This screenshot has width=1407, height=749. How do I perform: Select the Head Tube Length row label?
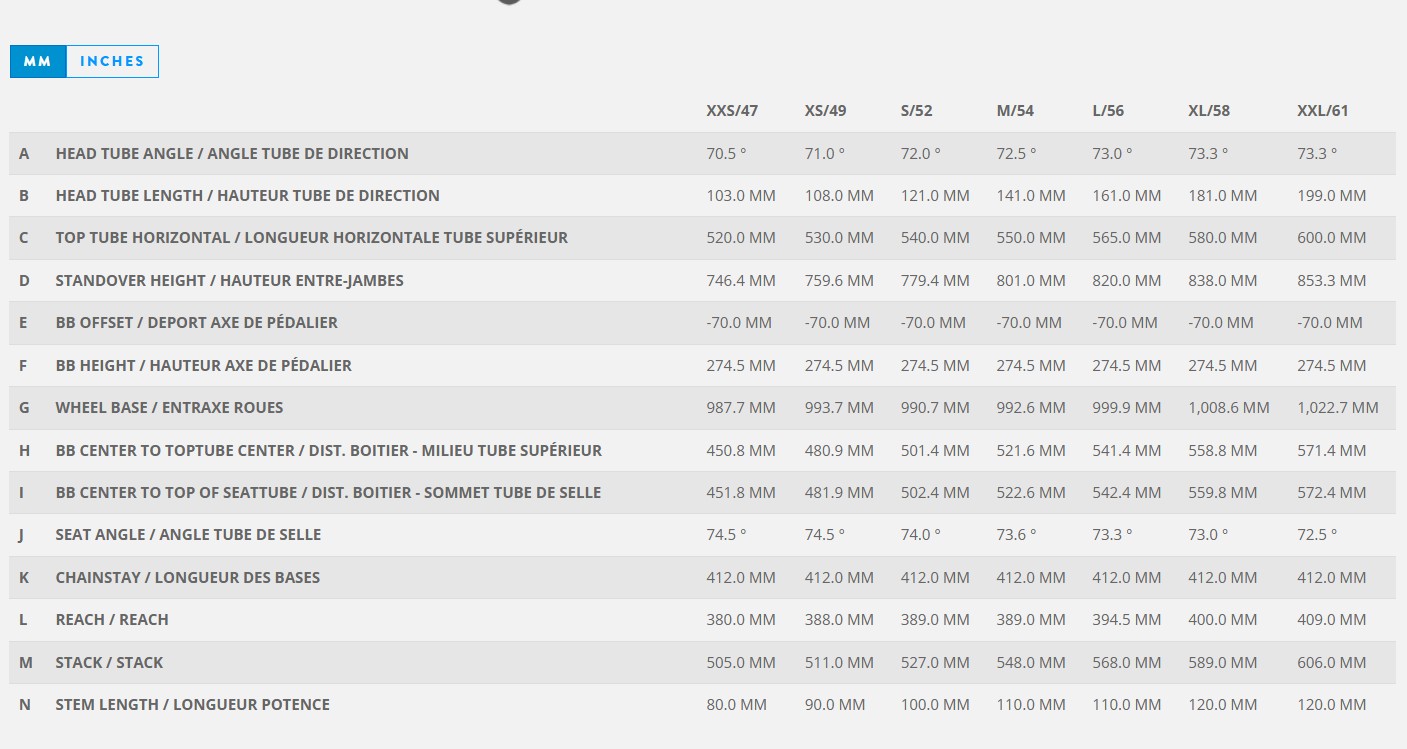click(247, 196)
